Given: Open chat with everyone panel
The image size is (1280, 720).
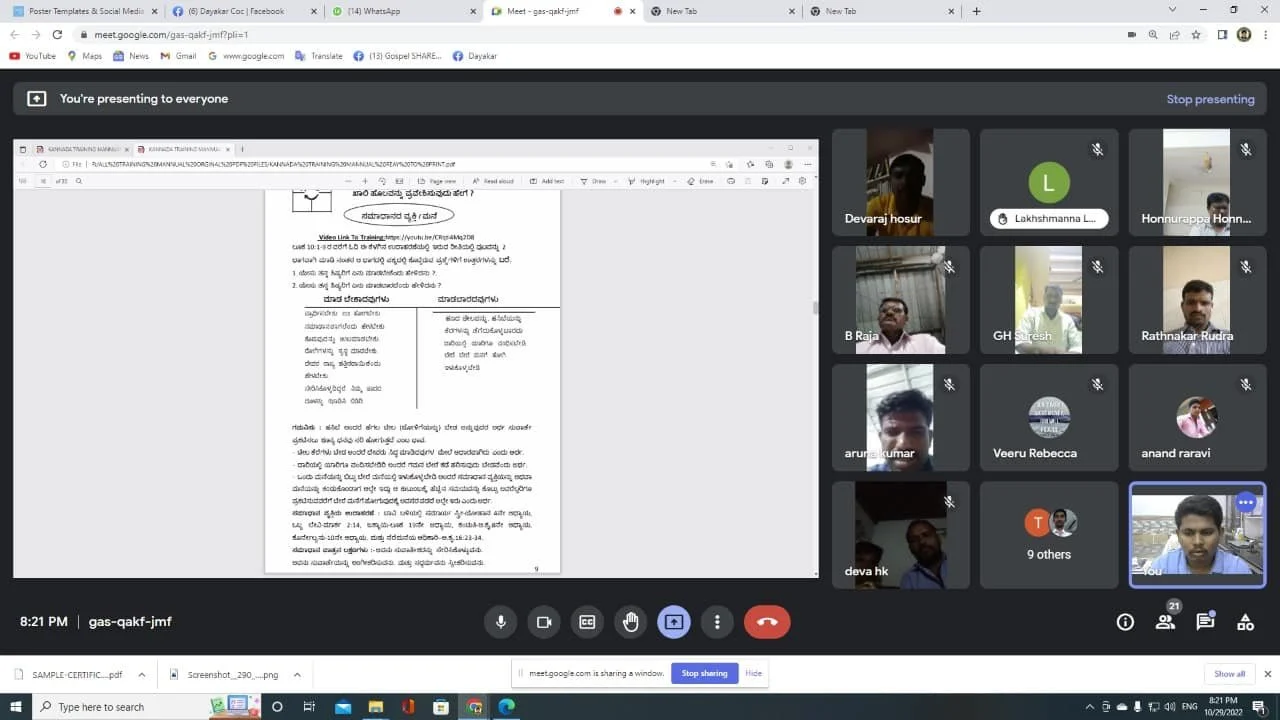Looking at the screenshot, I should tap(1205, 622).
